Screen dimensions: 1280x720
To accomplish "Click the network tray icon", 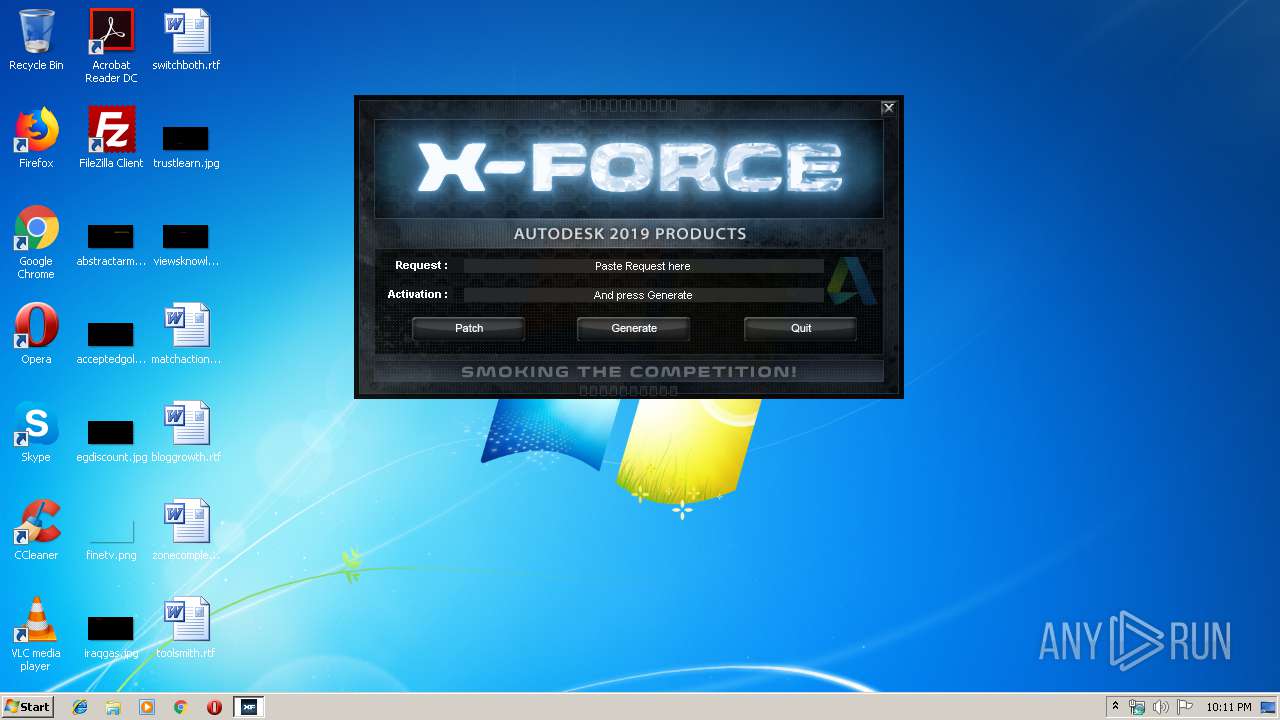I will pos(1137,707).
